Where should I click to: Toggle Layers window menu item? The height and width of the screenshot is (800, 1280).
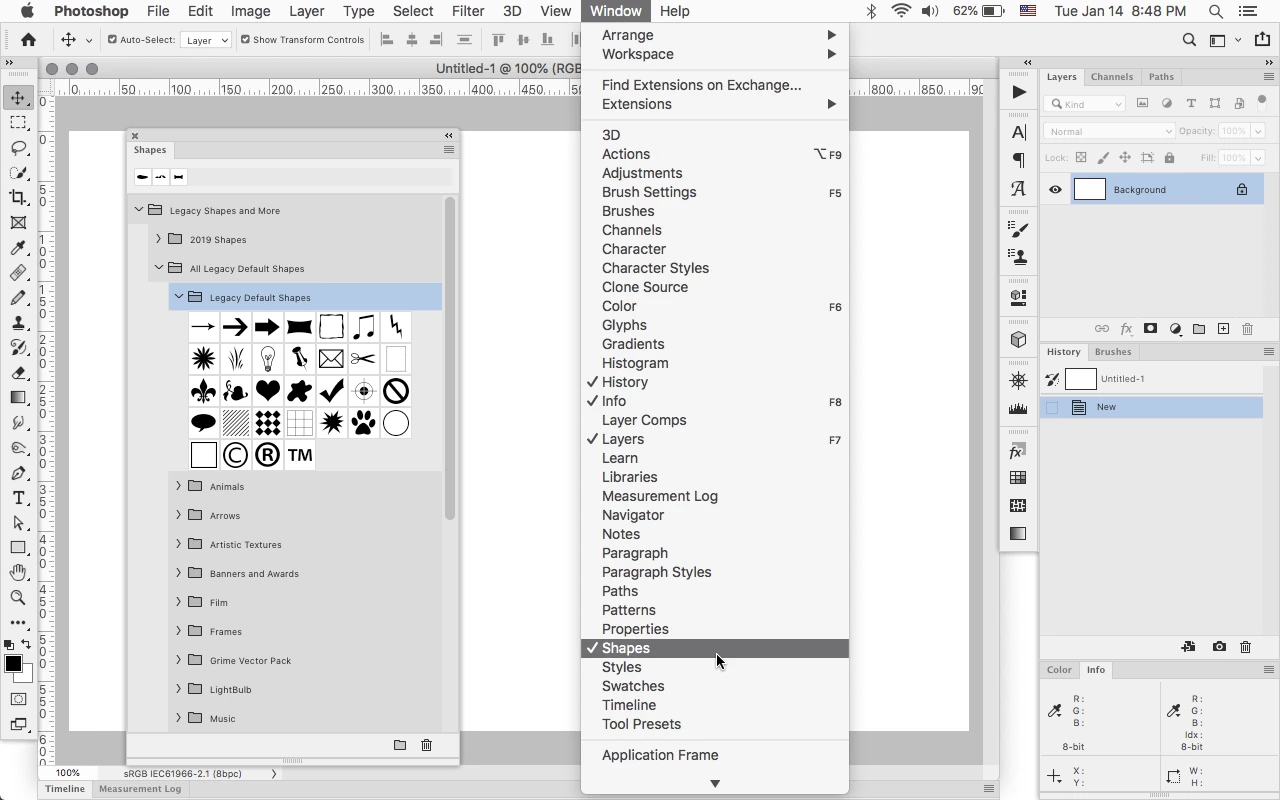[x=714, y=439]
